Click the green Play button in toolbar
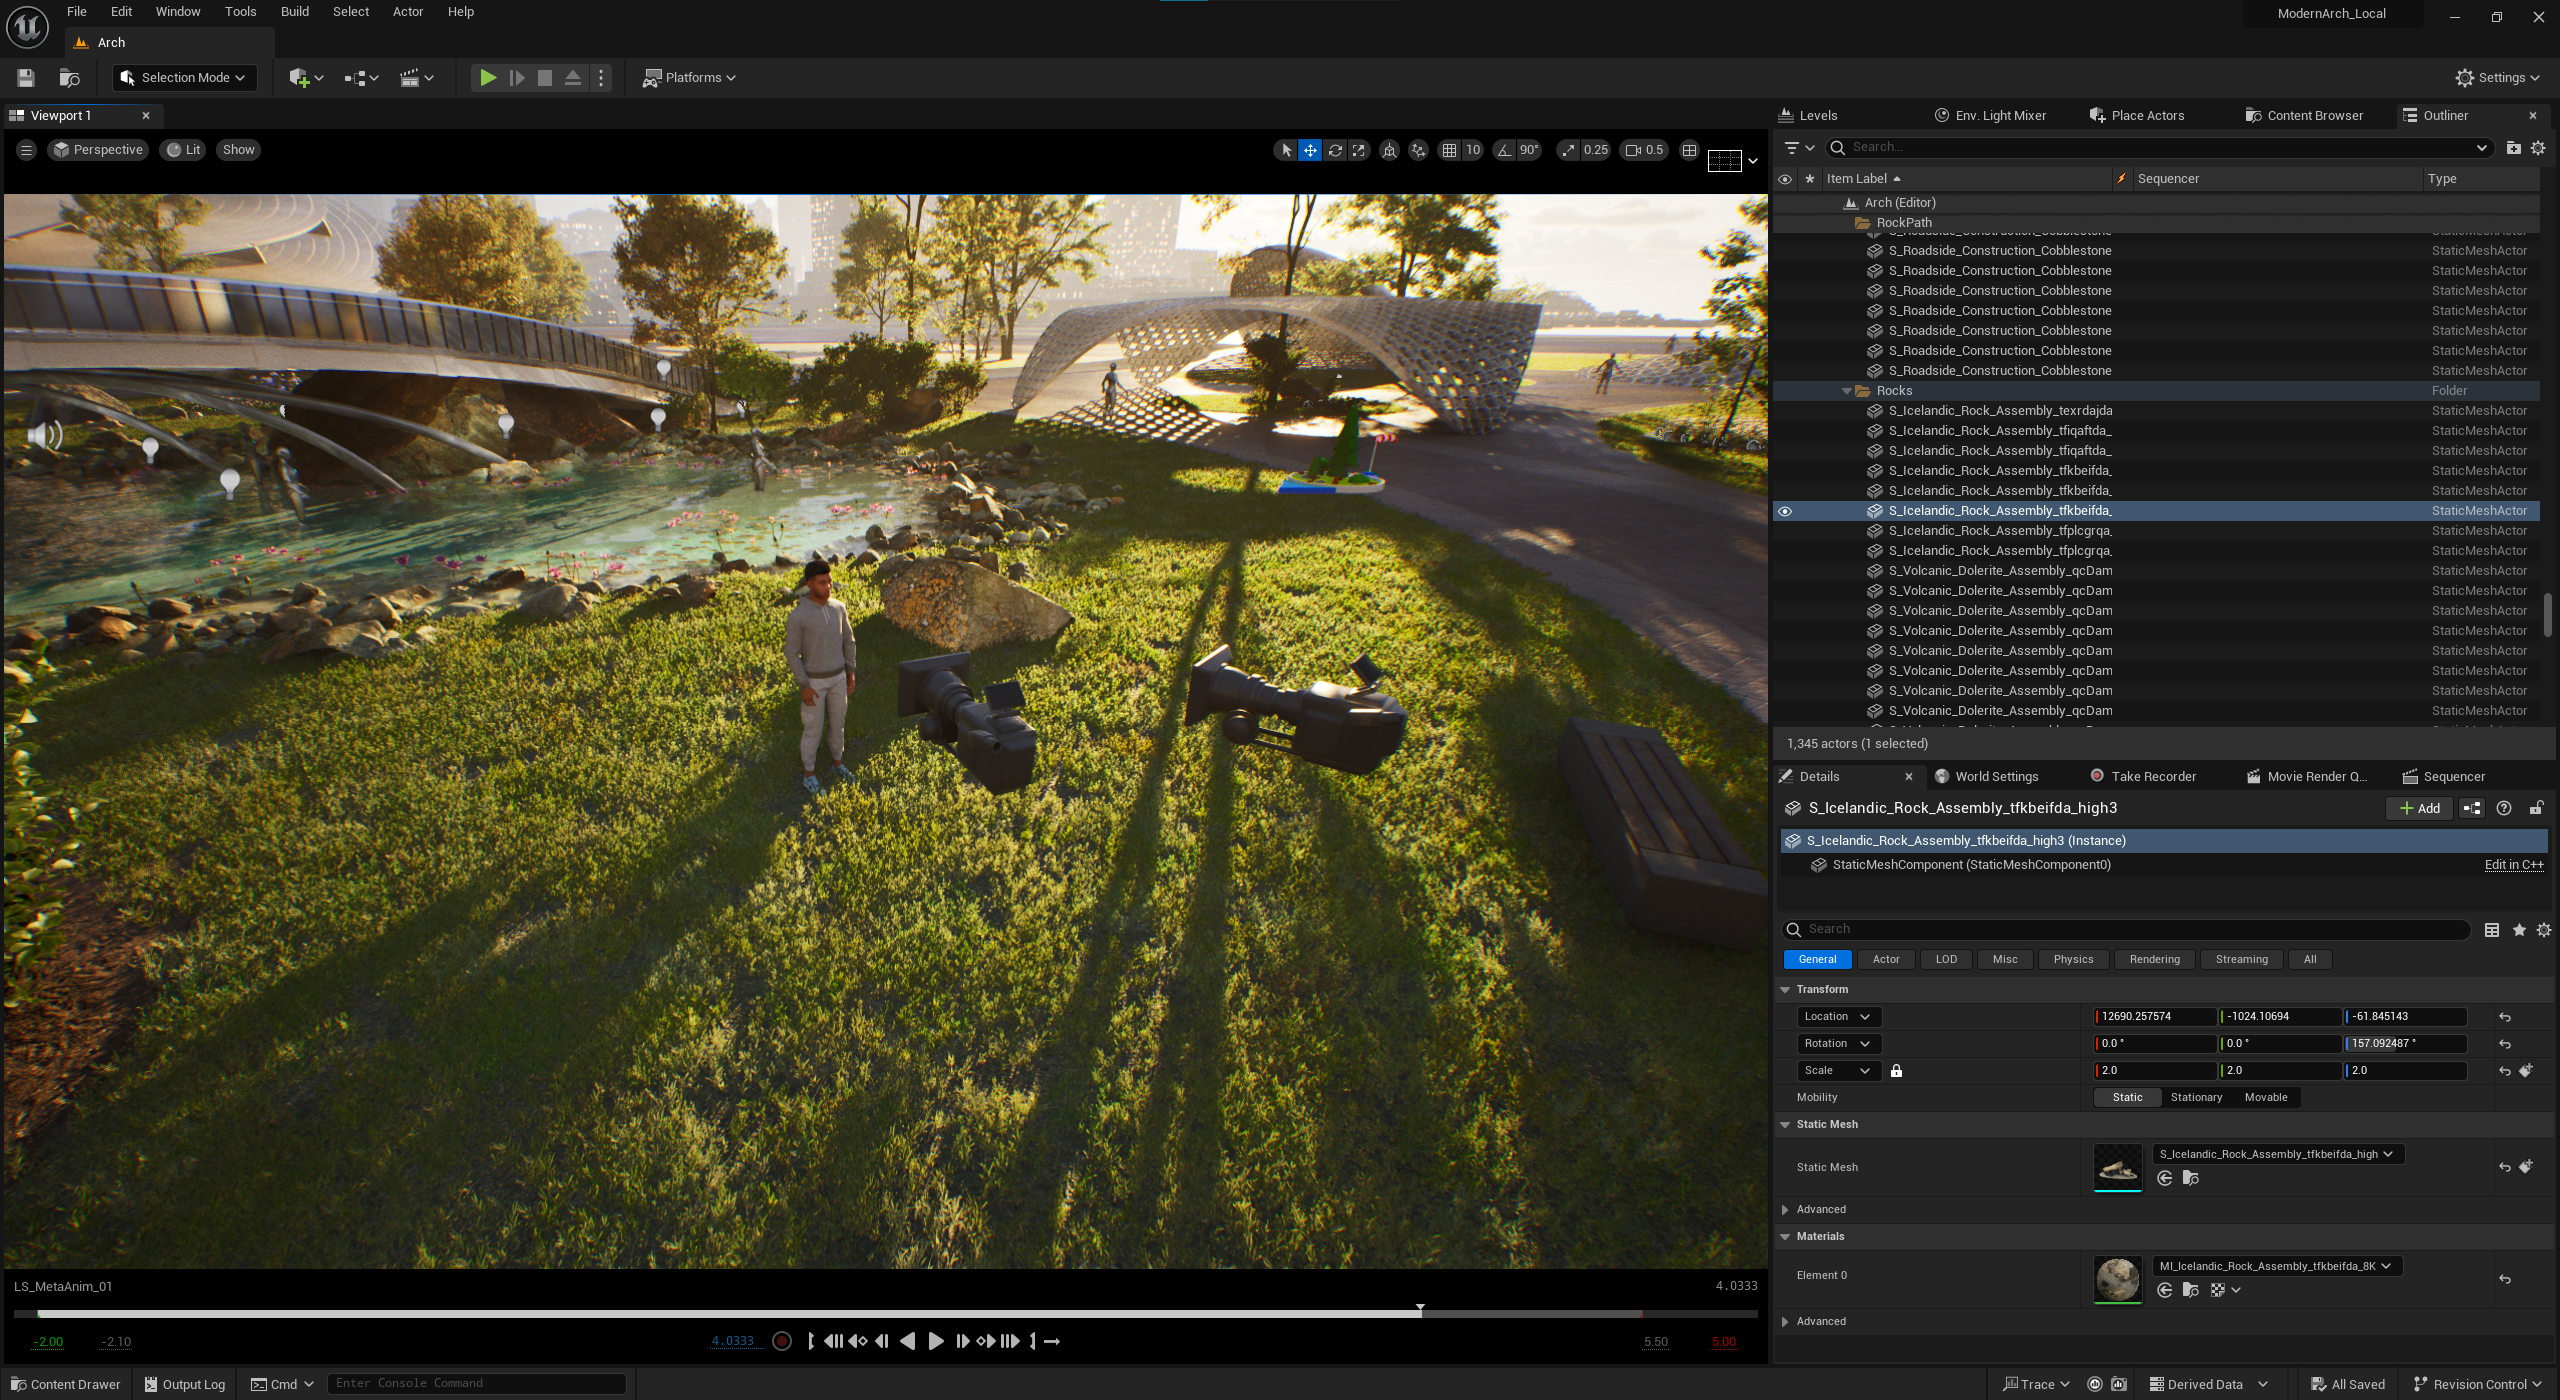 [487, 78]
